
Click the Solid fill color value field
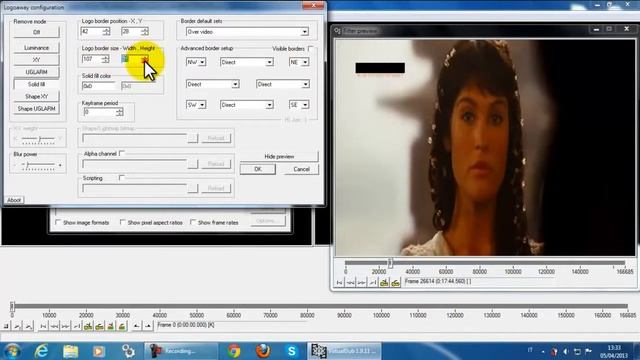tap(99, 86)
